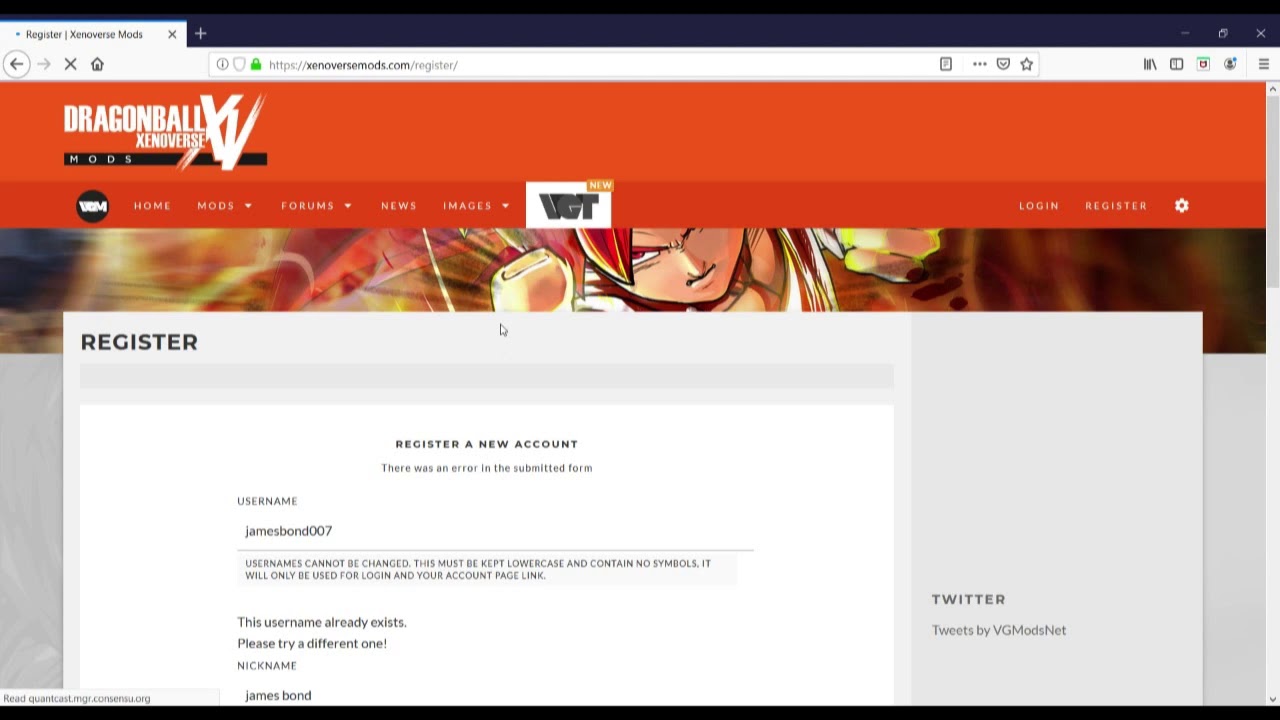Save page to Pocket

coord(1003,64)
